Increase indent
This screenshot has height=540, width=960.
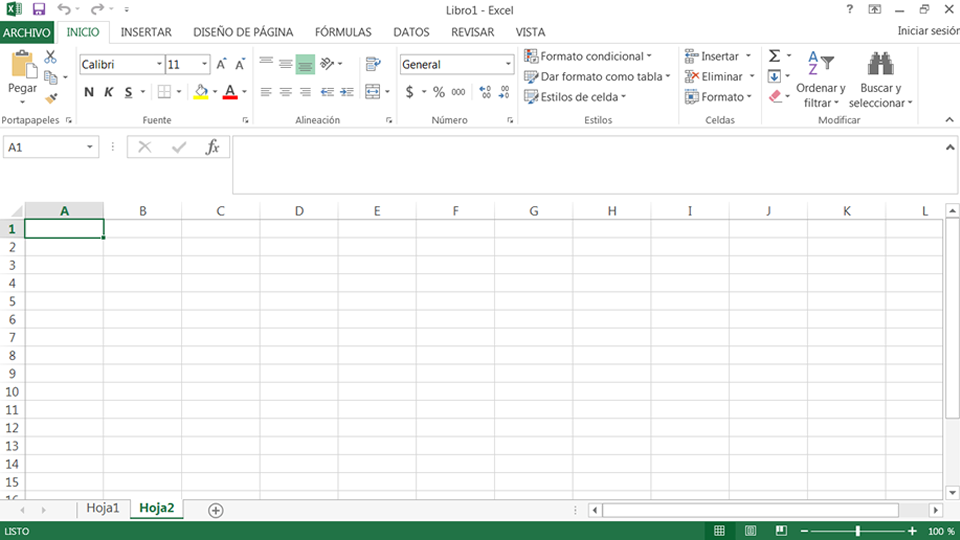pyautogui.click(x=347, y=92)
